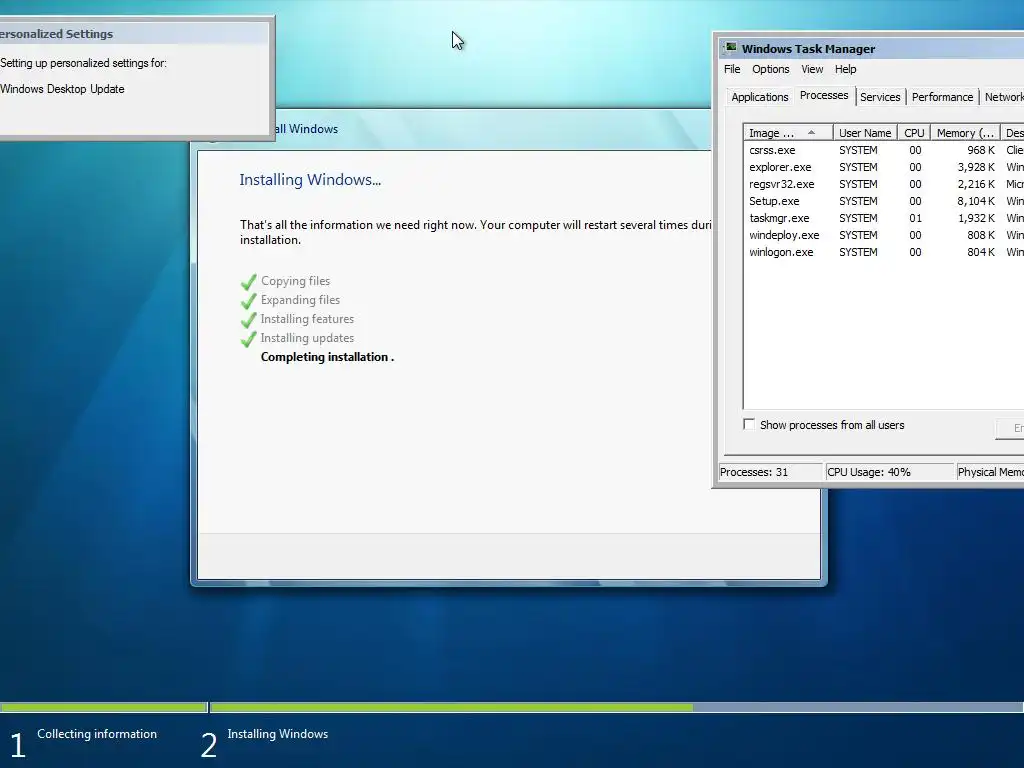
Task: Sort by the User Name column header
Action: (865, 133)
